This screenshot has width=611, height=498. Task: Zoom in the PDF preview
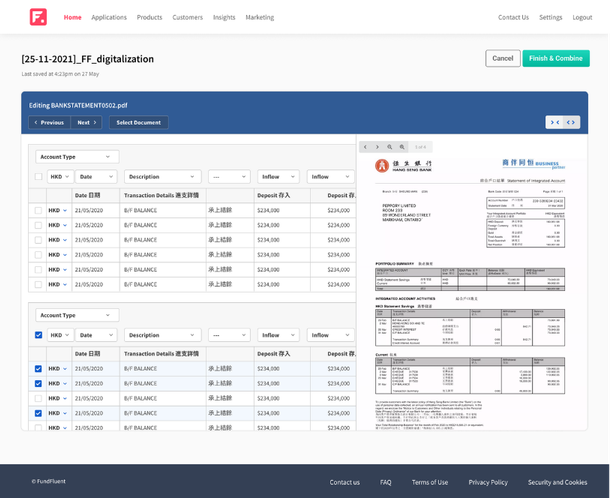click(402, 147)
